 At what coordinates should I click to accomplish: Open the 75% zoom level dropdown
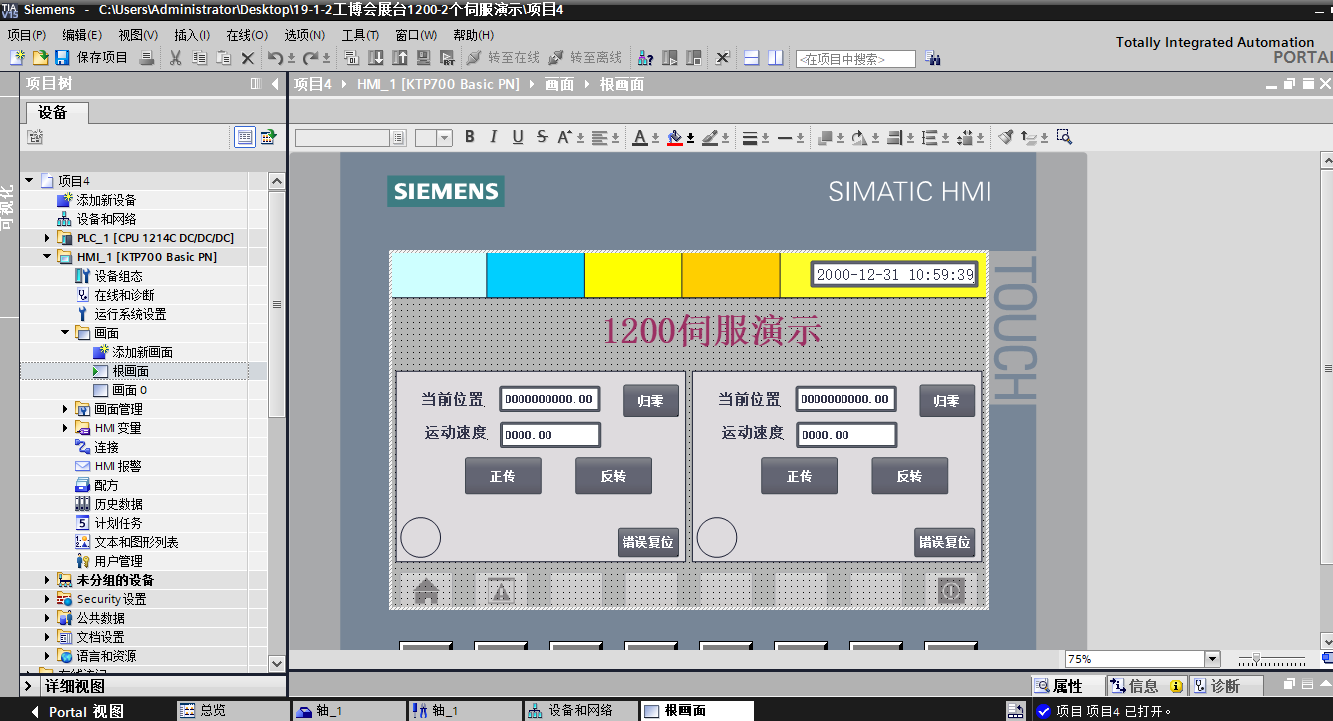(x=1212, y=659)
